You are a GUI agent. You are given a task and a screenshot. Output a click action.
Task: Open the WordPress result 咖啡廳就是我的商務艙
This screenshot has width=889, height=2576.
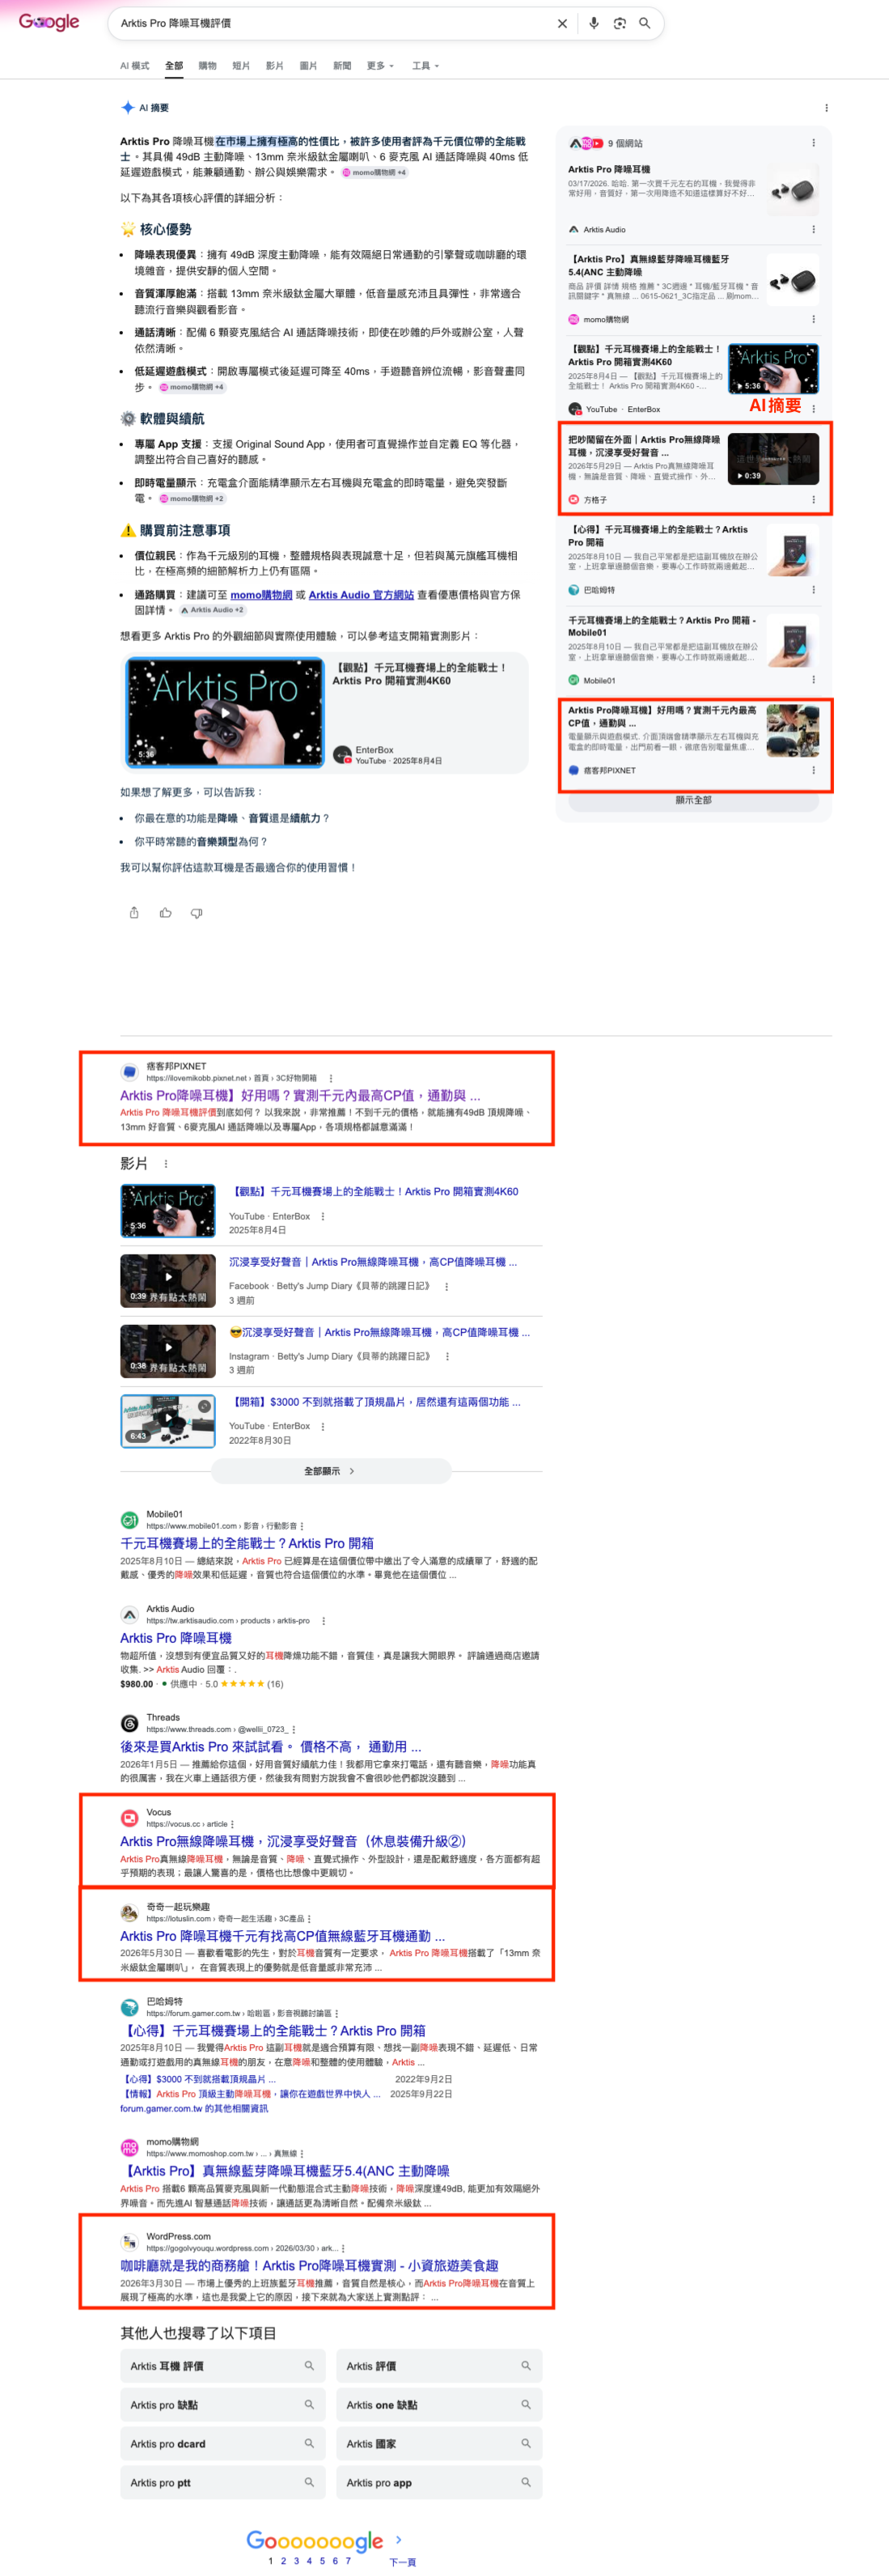(x=309, y=2266)
